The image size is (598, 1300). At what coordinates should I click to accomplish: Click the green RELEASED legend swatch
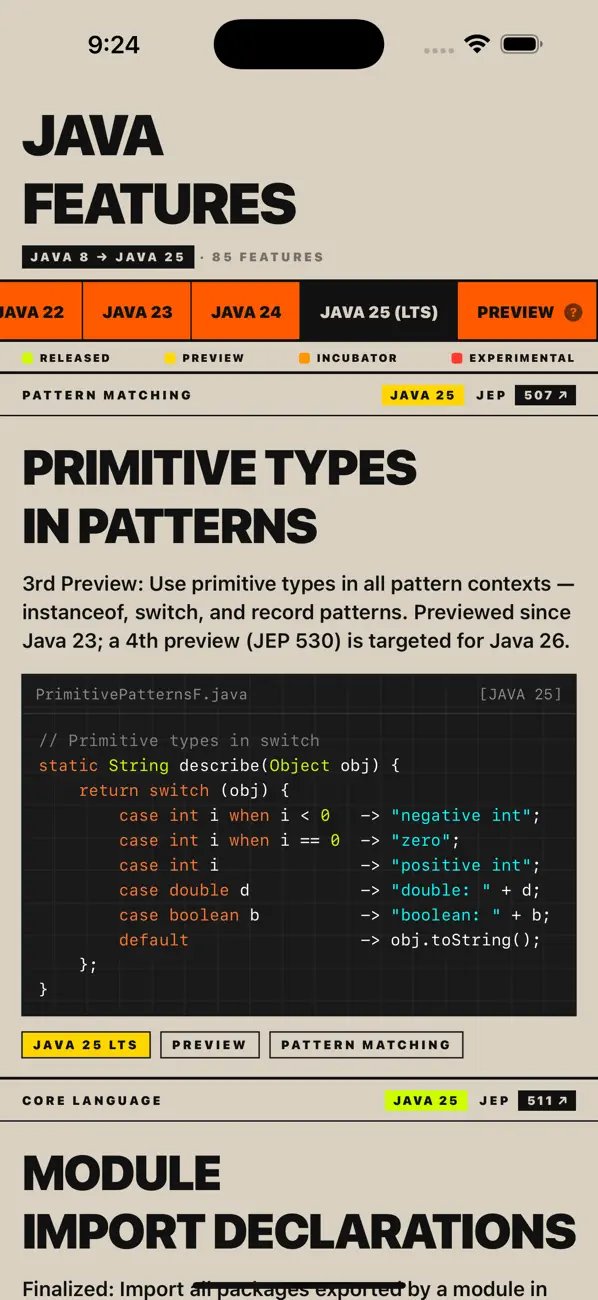pos(28,358)
